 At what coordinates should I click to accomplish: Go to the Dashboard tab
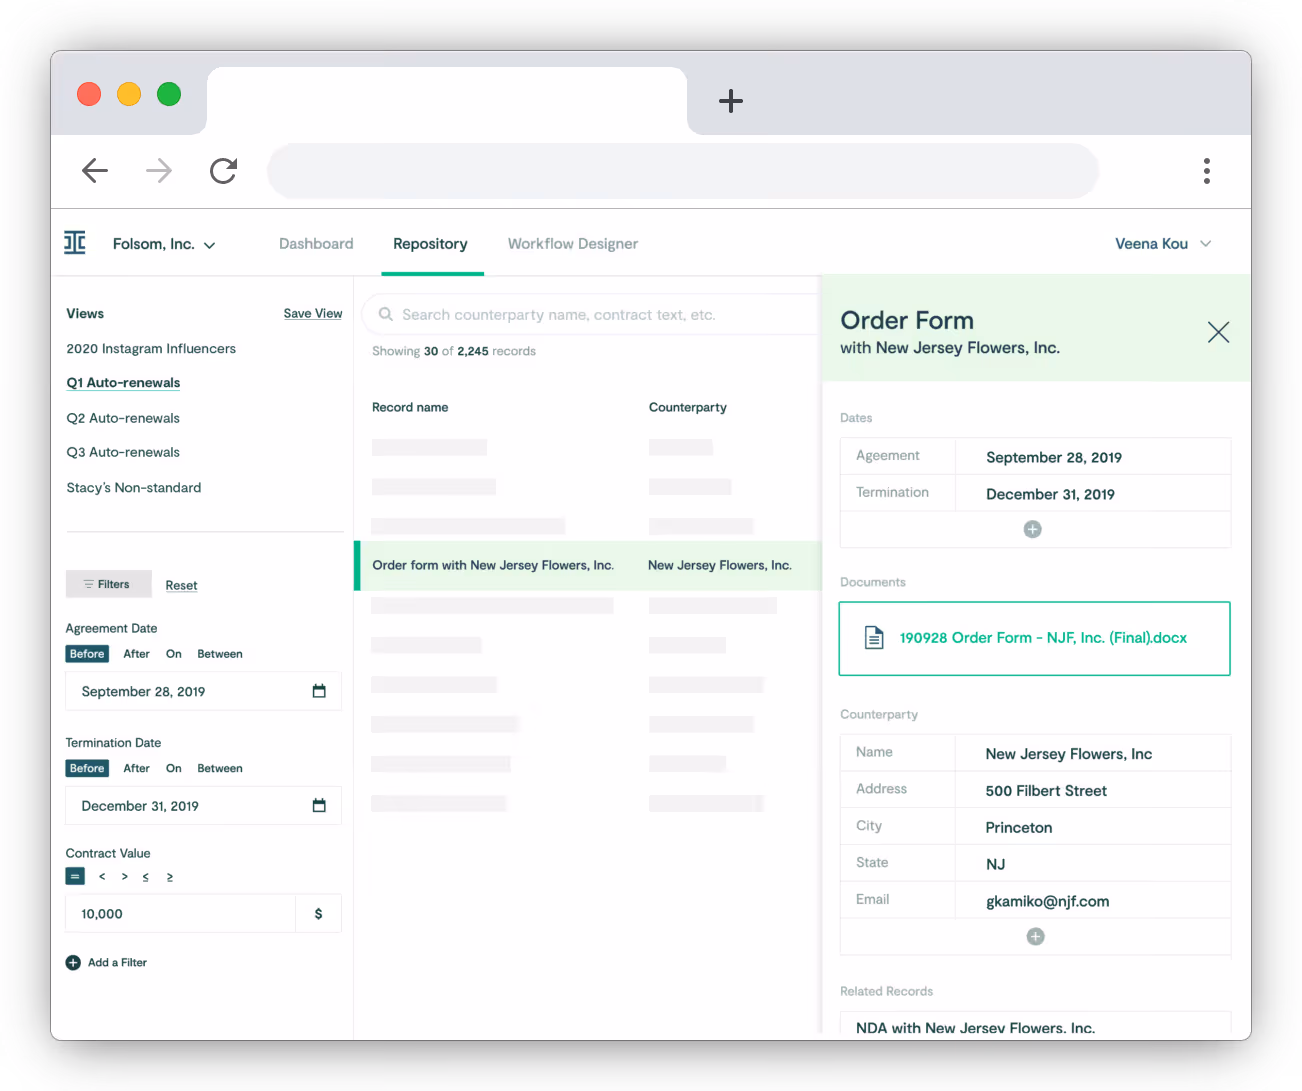click(316, 244)
